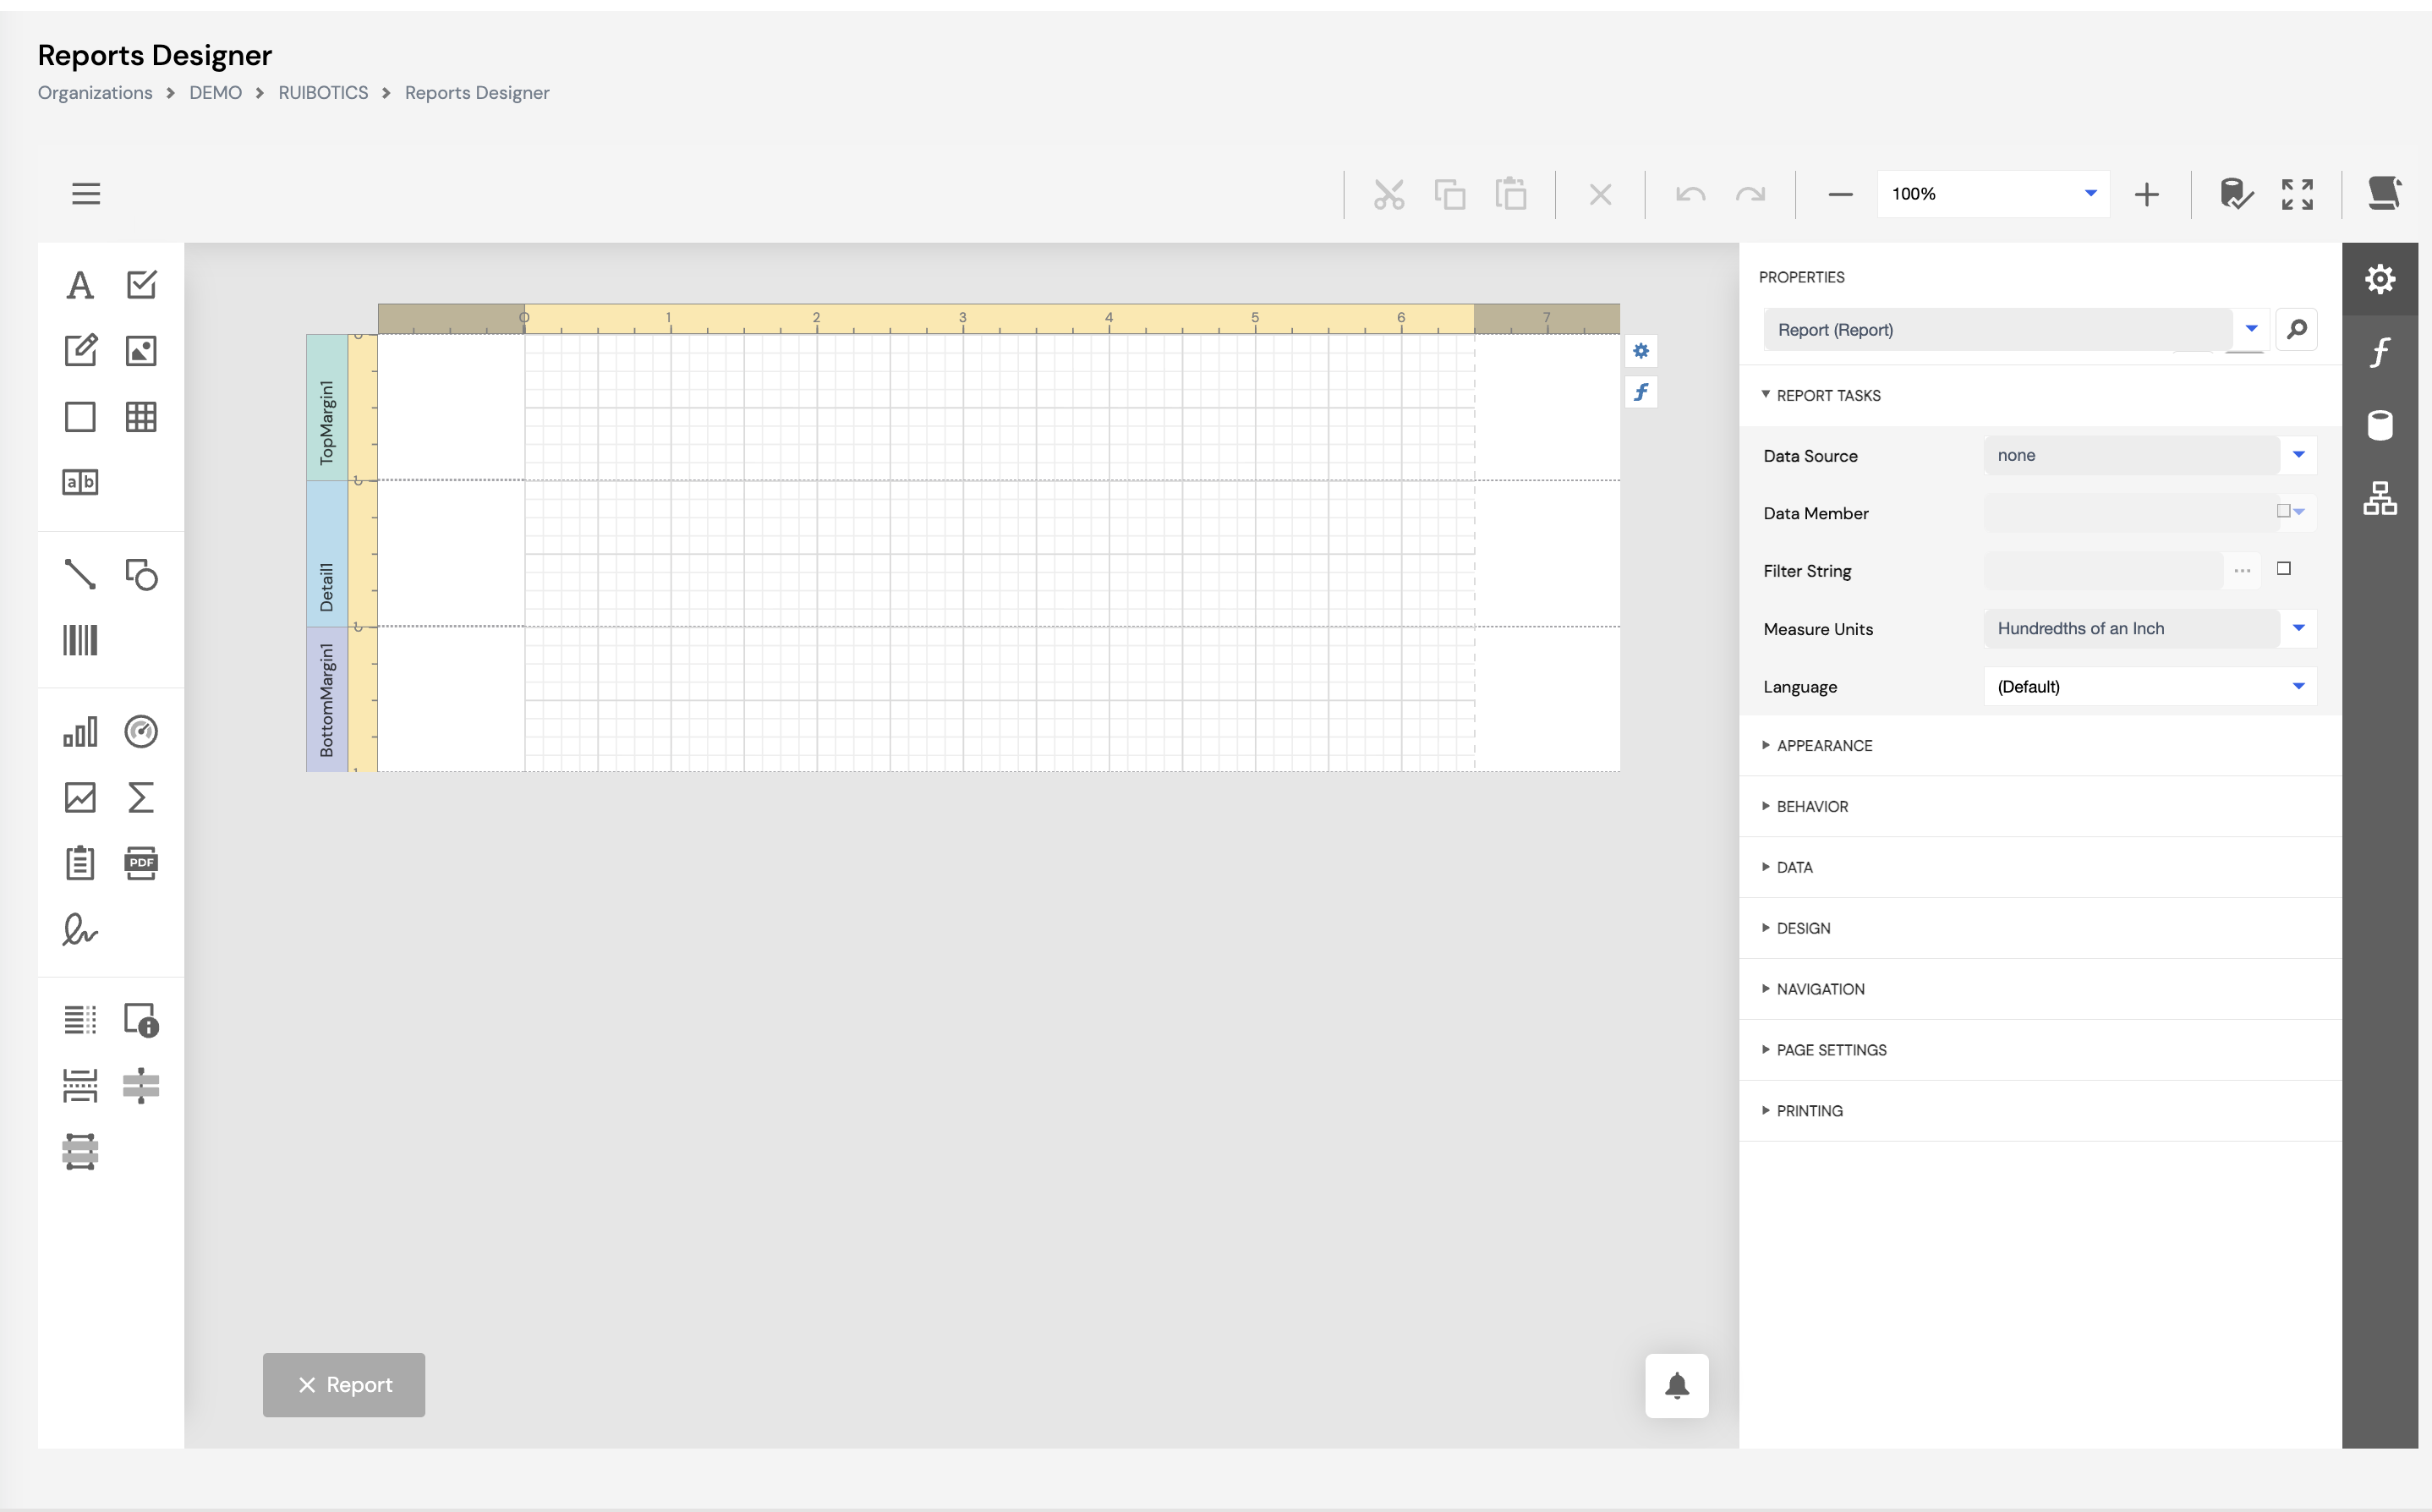The width and height of the screenshot is (2432, 1512).
Task: Select the Table of Contents tool
Action: click(x=80, y=1020)
